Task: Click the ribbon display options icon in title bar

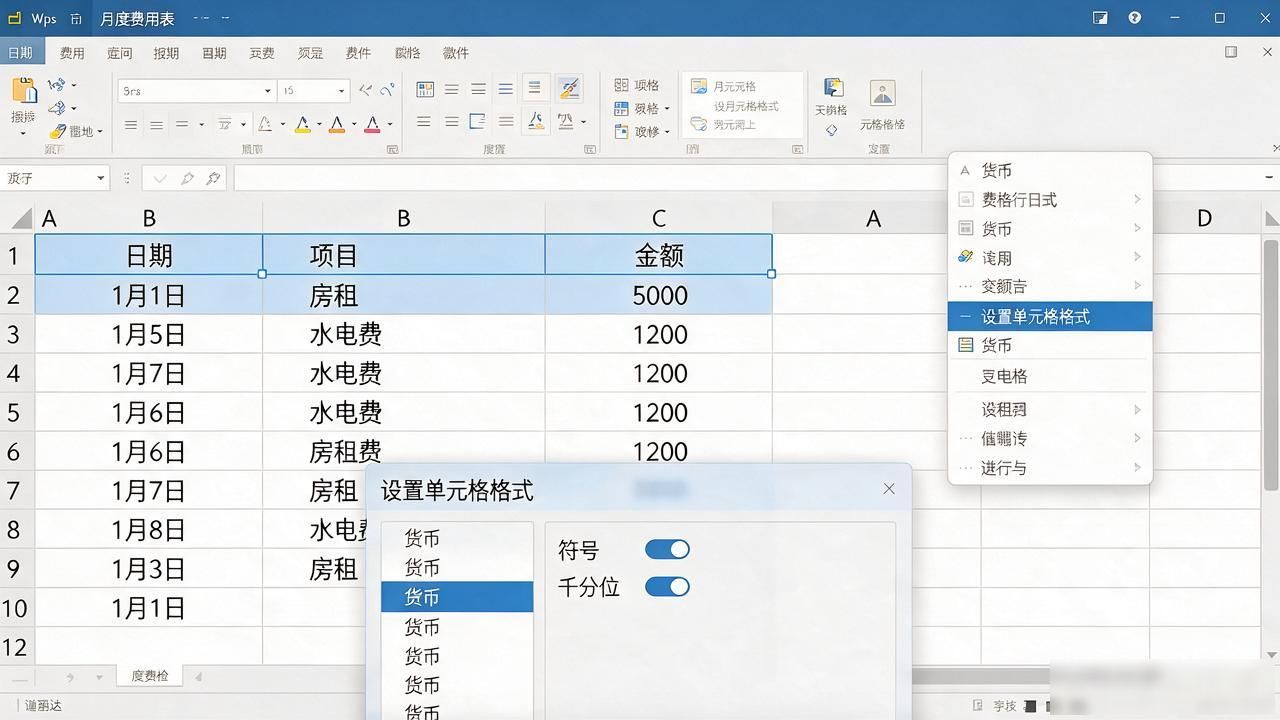Action: coord(1101,18)
